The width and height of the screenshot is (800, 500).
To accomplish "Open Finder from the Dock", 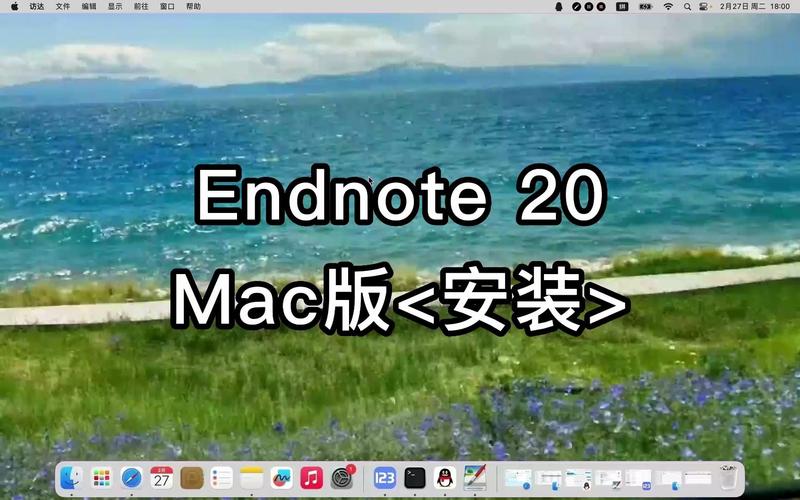I will pos(71,478).
